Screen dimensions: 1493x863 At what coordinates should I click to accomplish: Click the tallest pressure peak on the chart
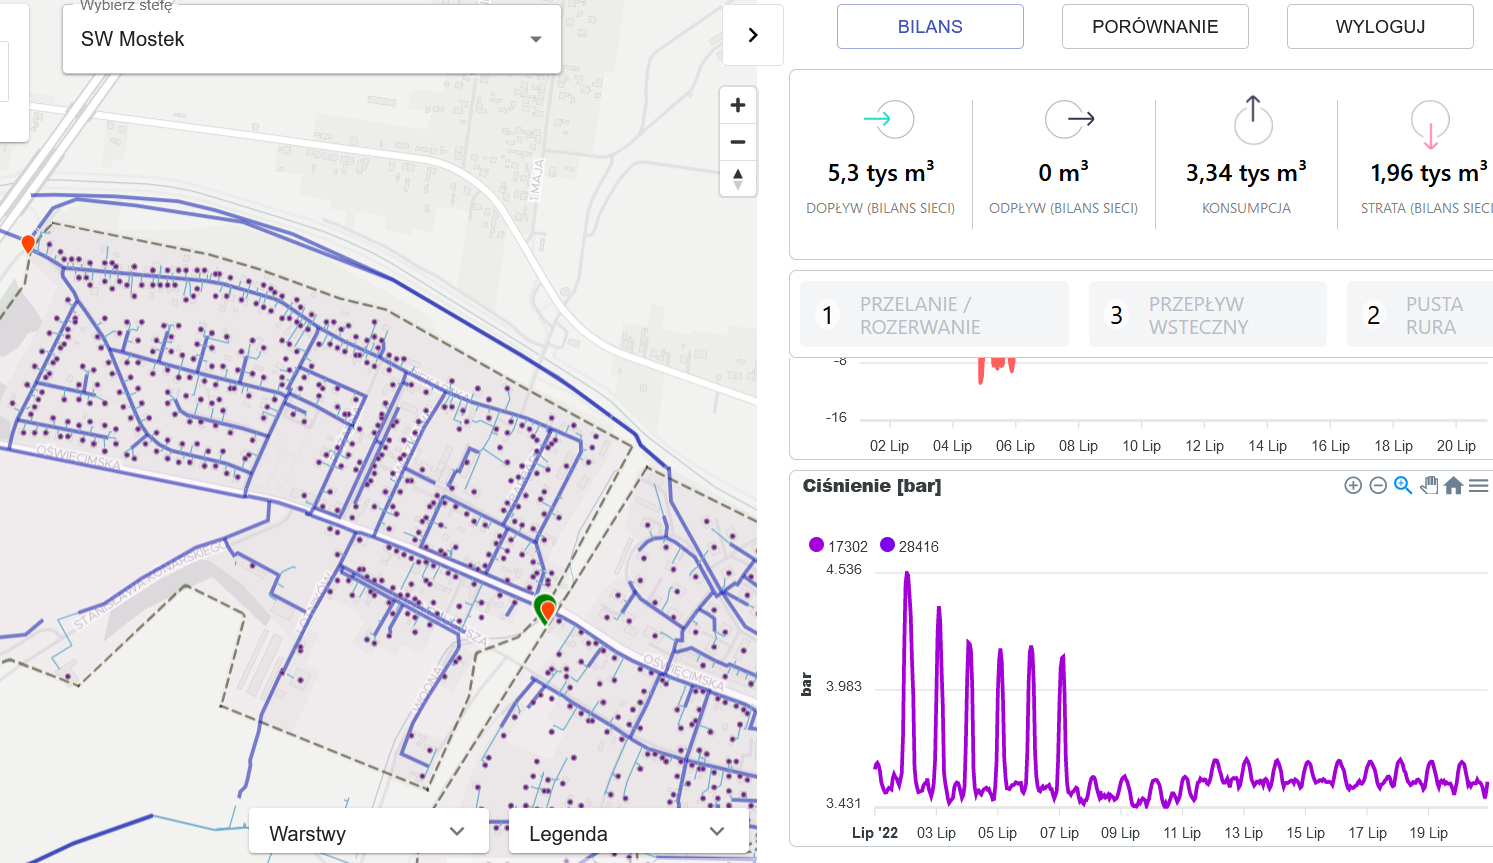pyautogui.click(x=907, y=574)
